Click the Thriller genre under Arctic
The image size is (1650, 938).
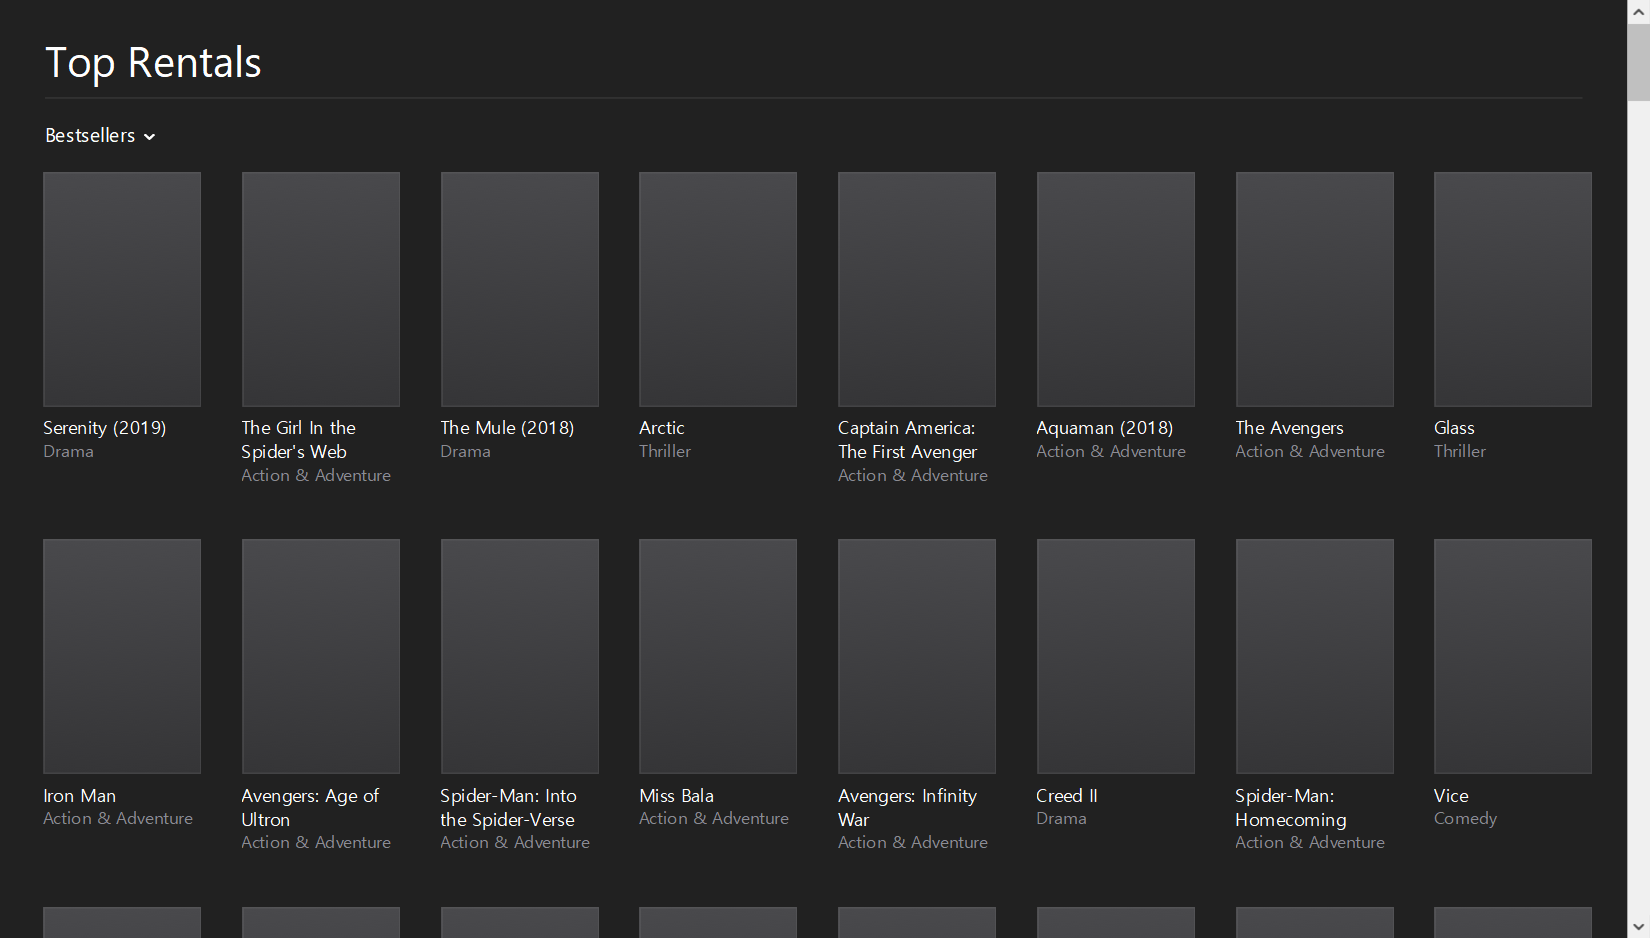(x=665, y=452)
